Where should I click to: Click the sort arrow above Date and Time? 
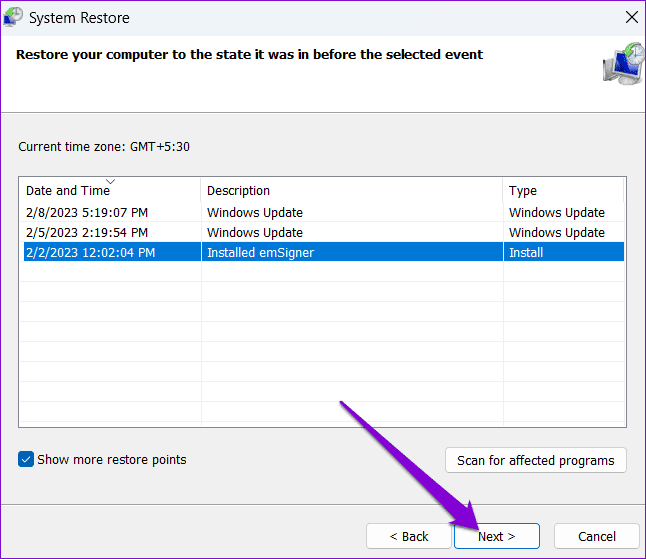(x=110, y=181)
